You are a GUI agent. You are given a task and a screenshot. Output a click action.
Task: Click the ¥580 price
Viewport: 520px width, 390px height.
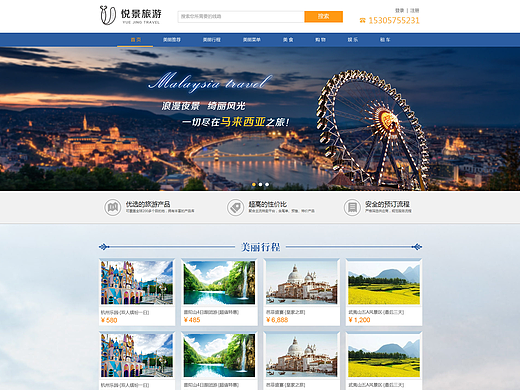coord(109,320)
